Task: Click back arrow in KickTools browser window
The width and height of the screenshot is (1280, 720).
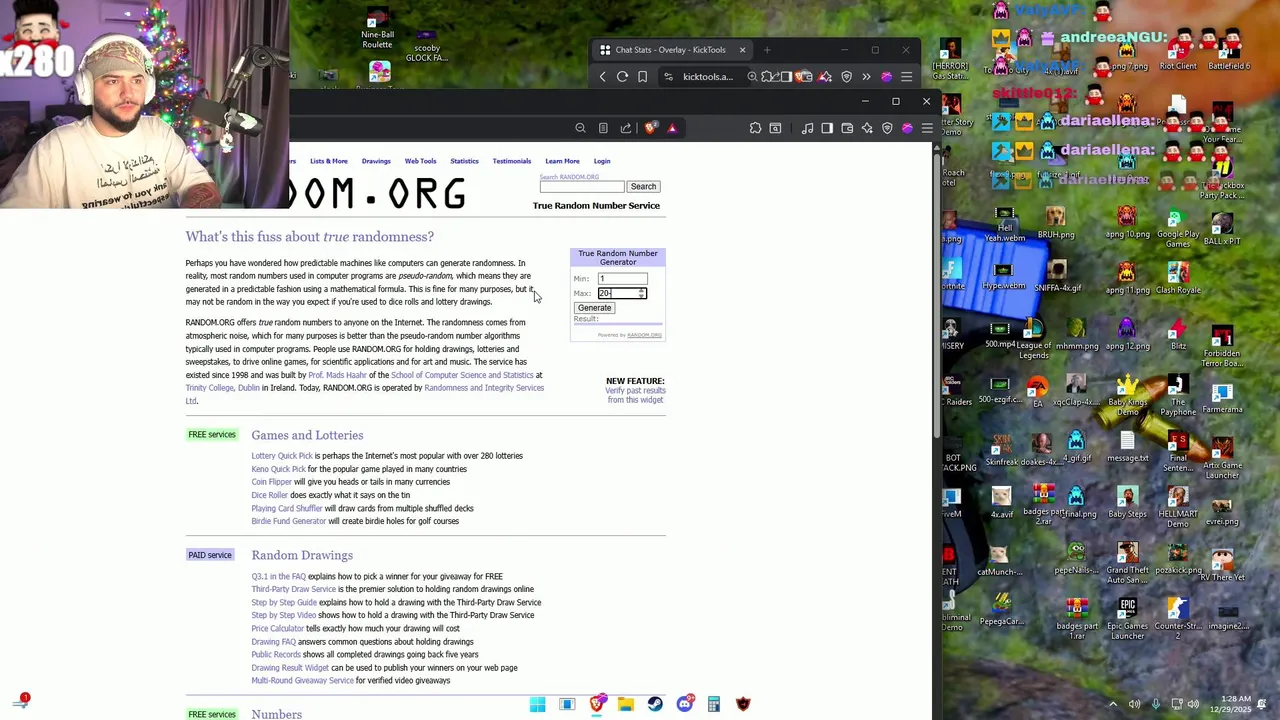Action: 602,77
